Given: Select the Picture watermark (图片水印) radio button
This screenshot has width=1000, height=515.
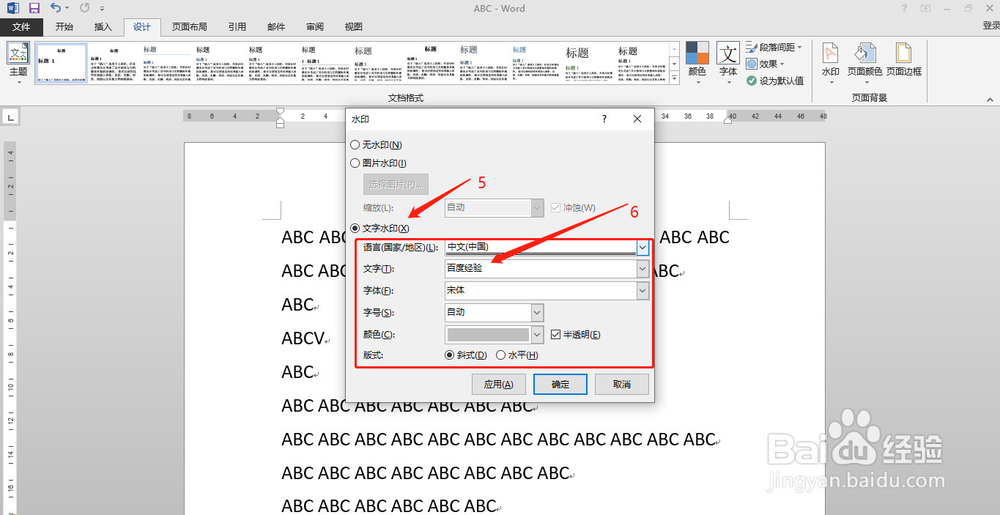Looking at the screenshot, I should 355,163.
